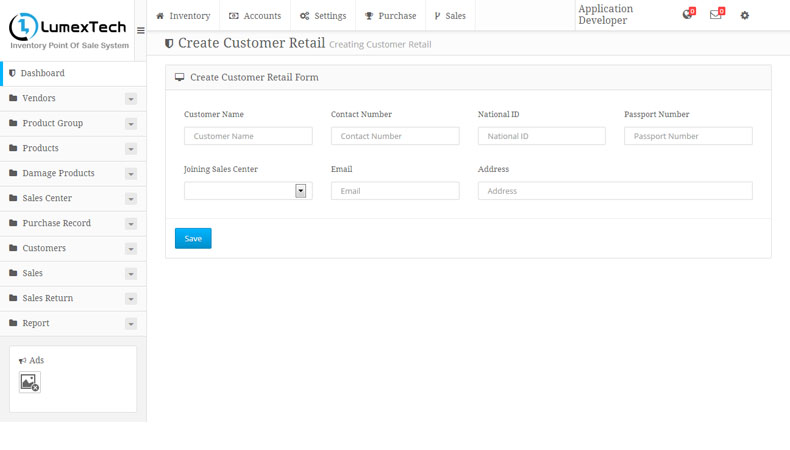Go to the Dashboard link
Screen dimensions: 790x450
tap(43, 73)
